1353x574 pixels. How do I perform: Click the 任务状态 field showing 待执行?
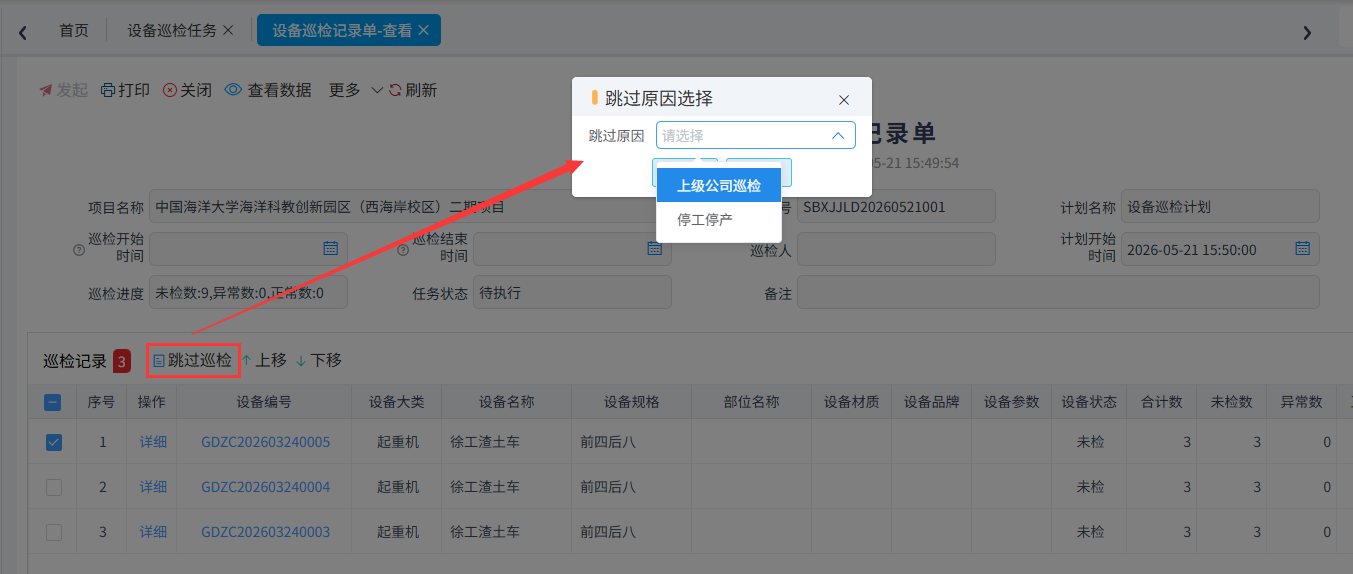click(x=572, y=293)
